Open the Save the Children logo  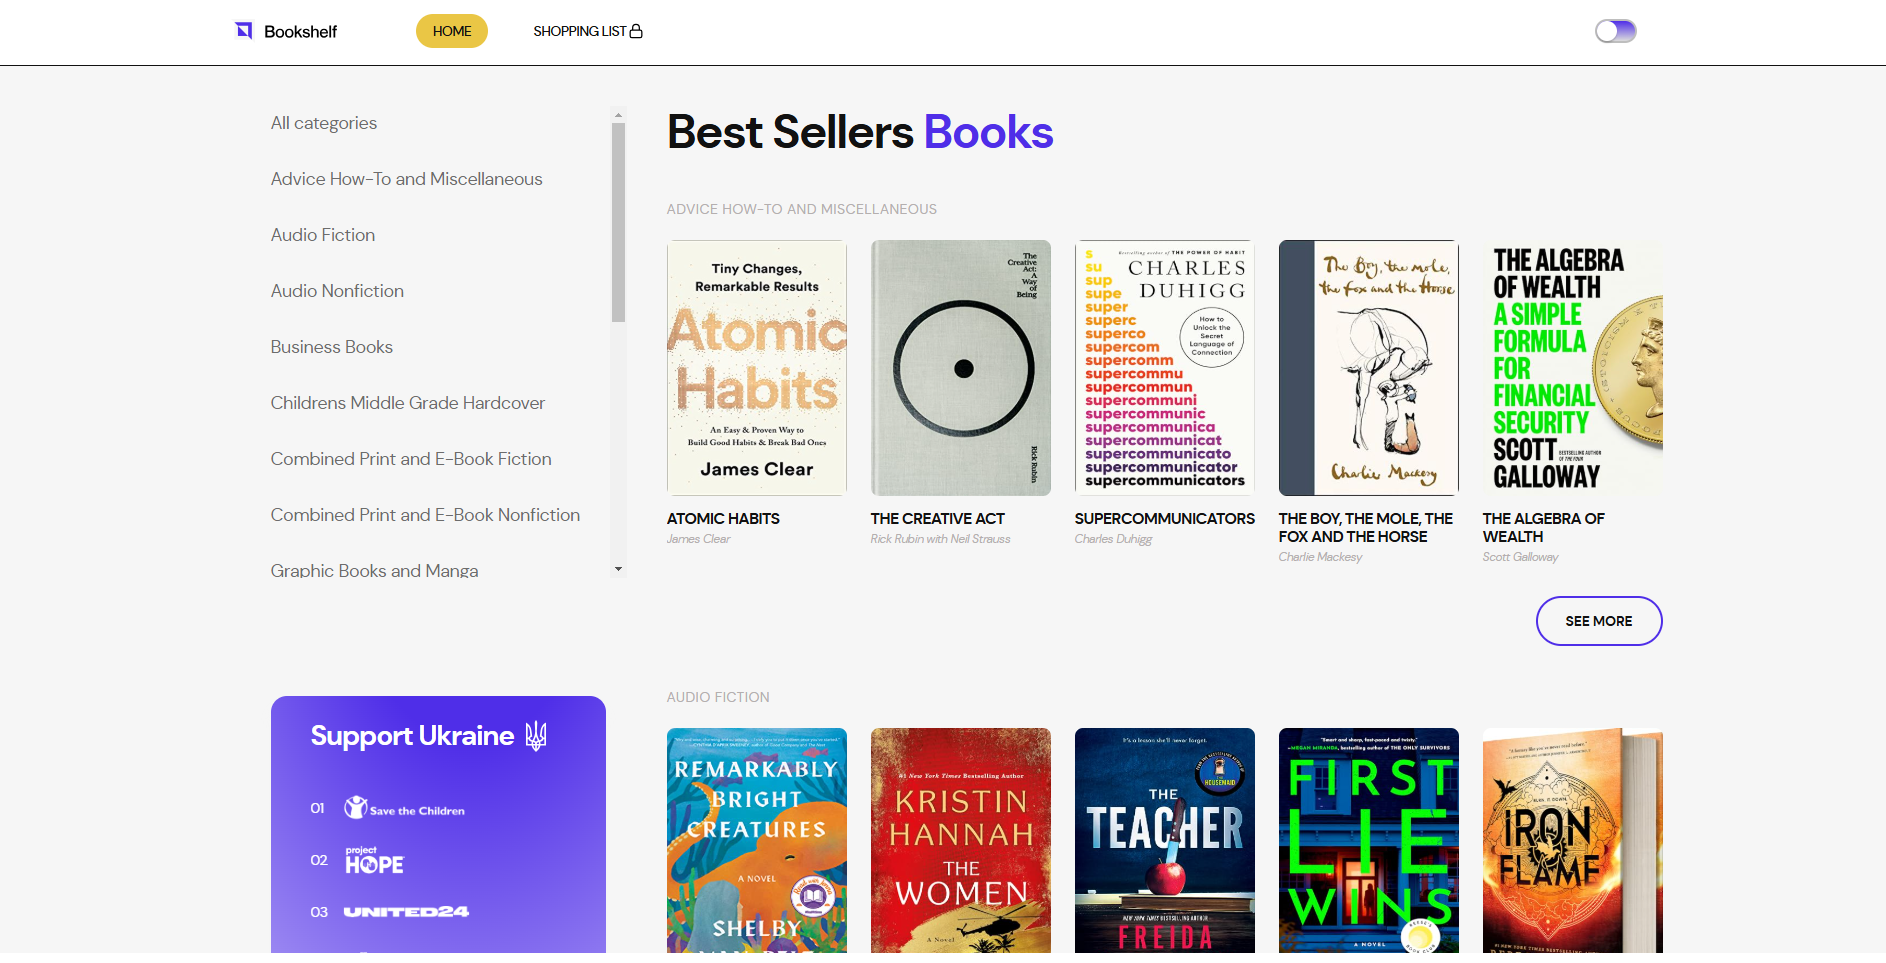click(x=405, y=808)
